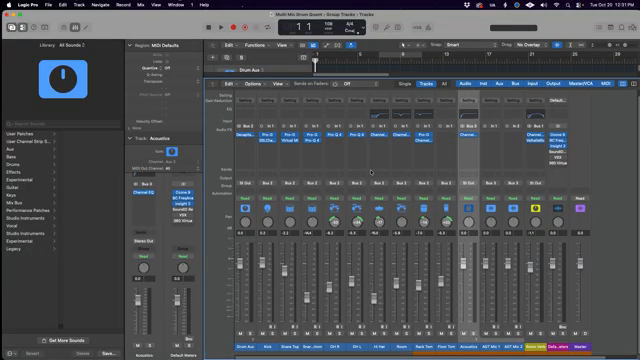Start recording with the Record button
This screenshot has height=360, width=640.
coord(233,27)
